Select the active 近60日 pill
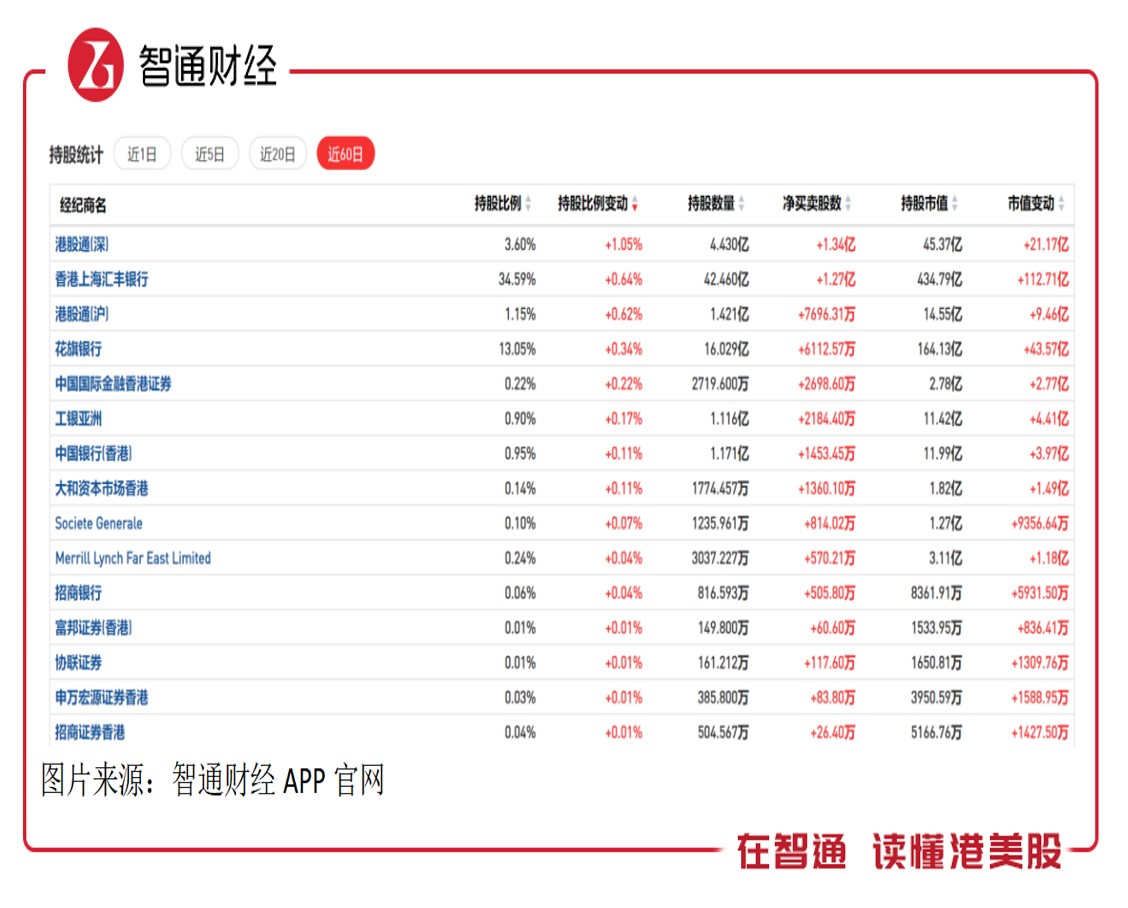The width and height of the screenshot is (1128, 908). pyautogui.click(x=345, y=154)
